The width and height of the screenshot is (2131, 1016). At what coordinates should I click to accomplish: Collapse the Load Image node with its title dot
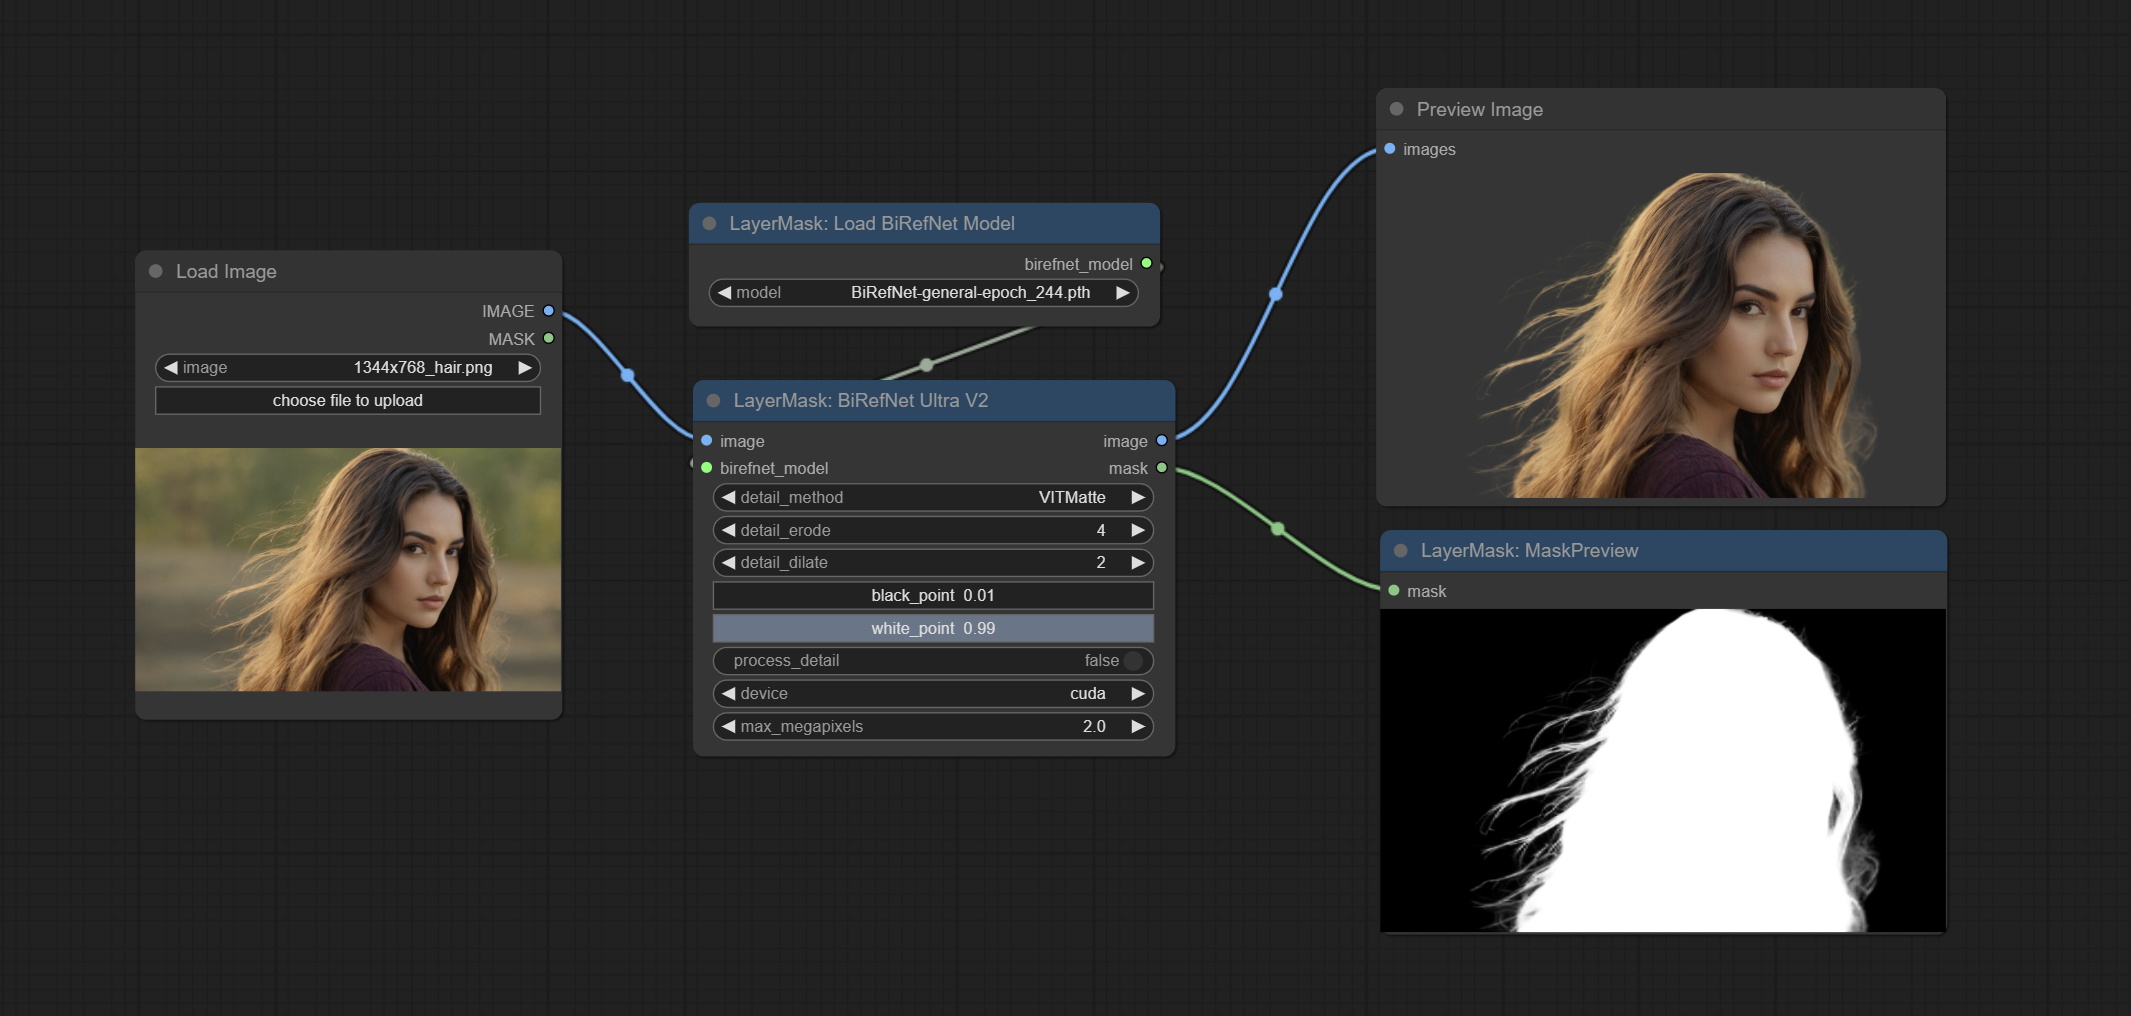156,271
